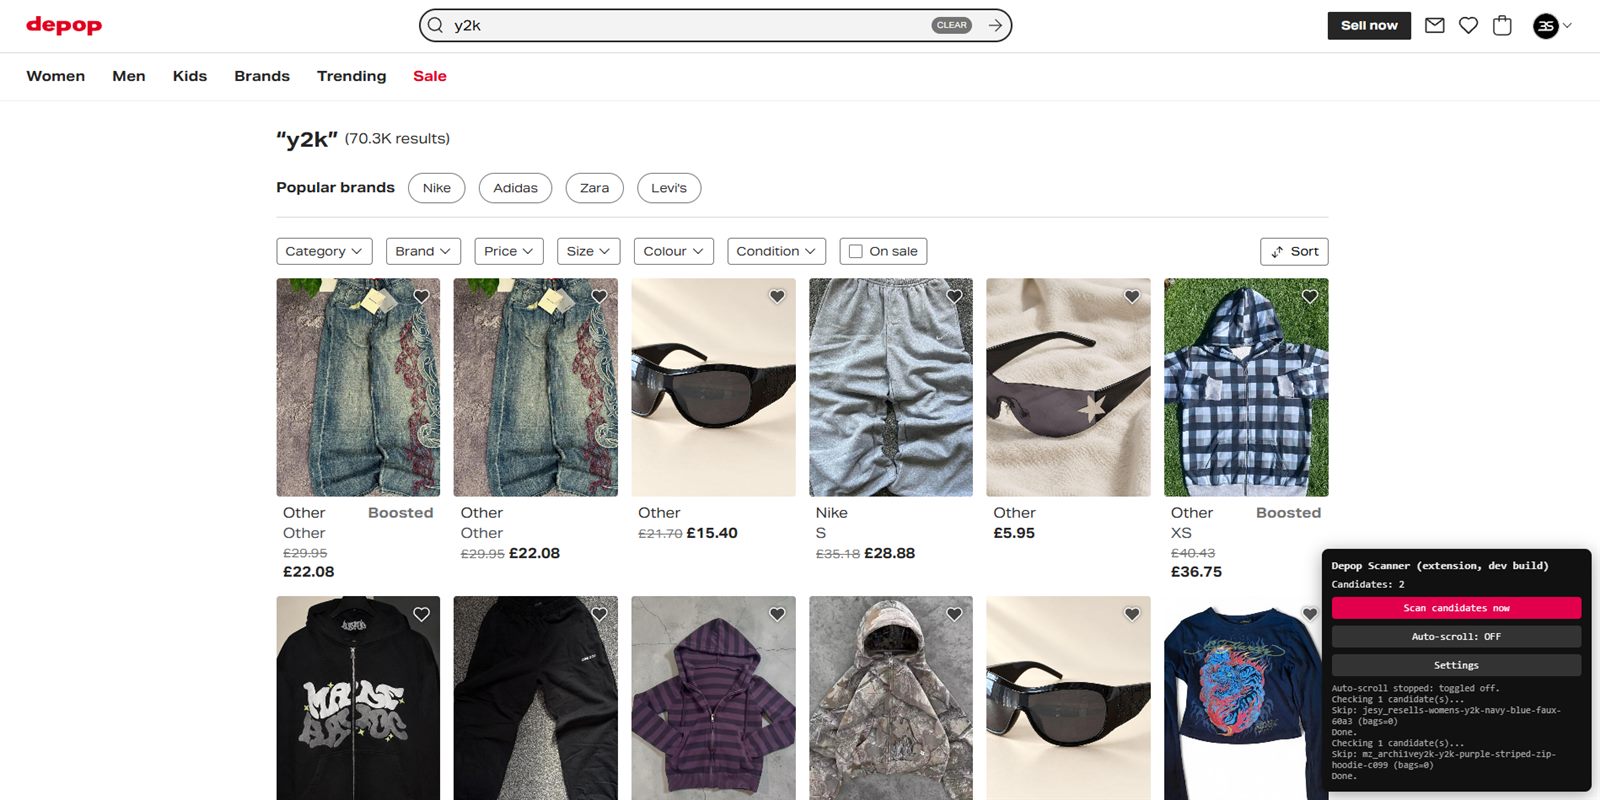
Task: Click the Sell now button
Action: point(1369,25)
